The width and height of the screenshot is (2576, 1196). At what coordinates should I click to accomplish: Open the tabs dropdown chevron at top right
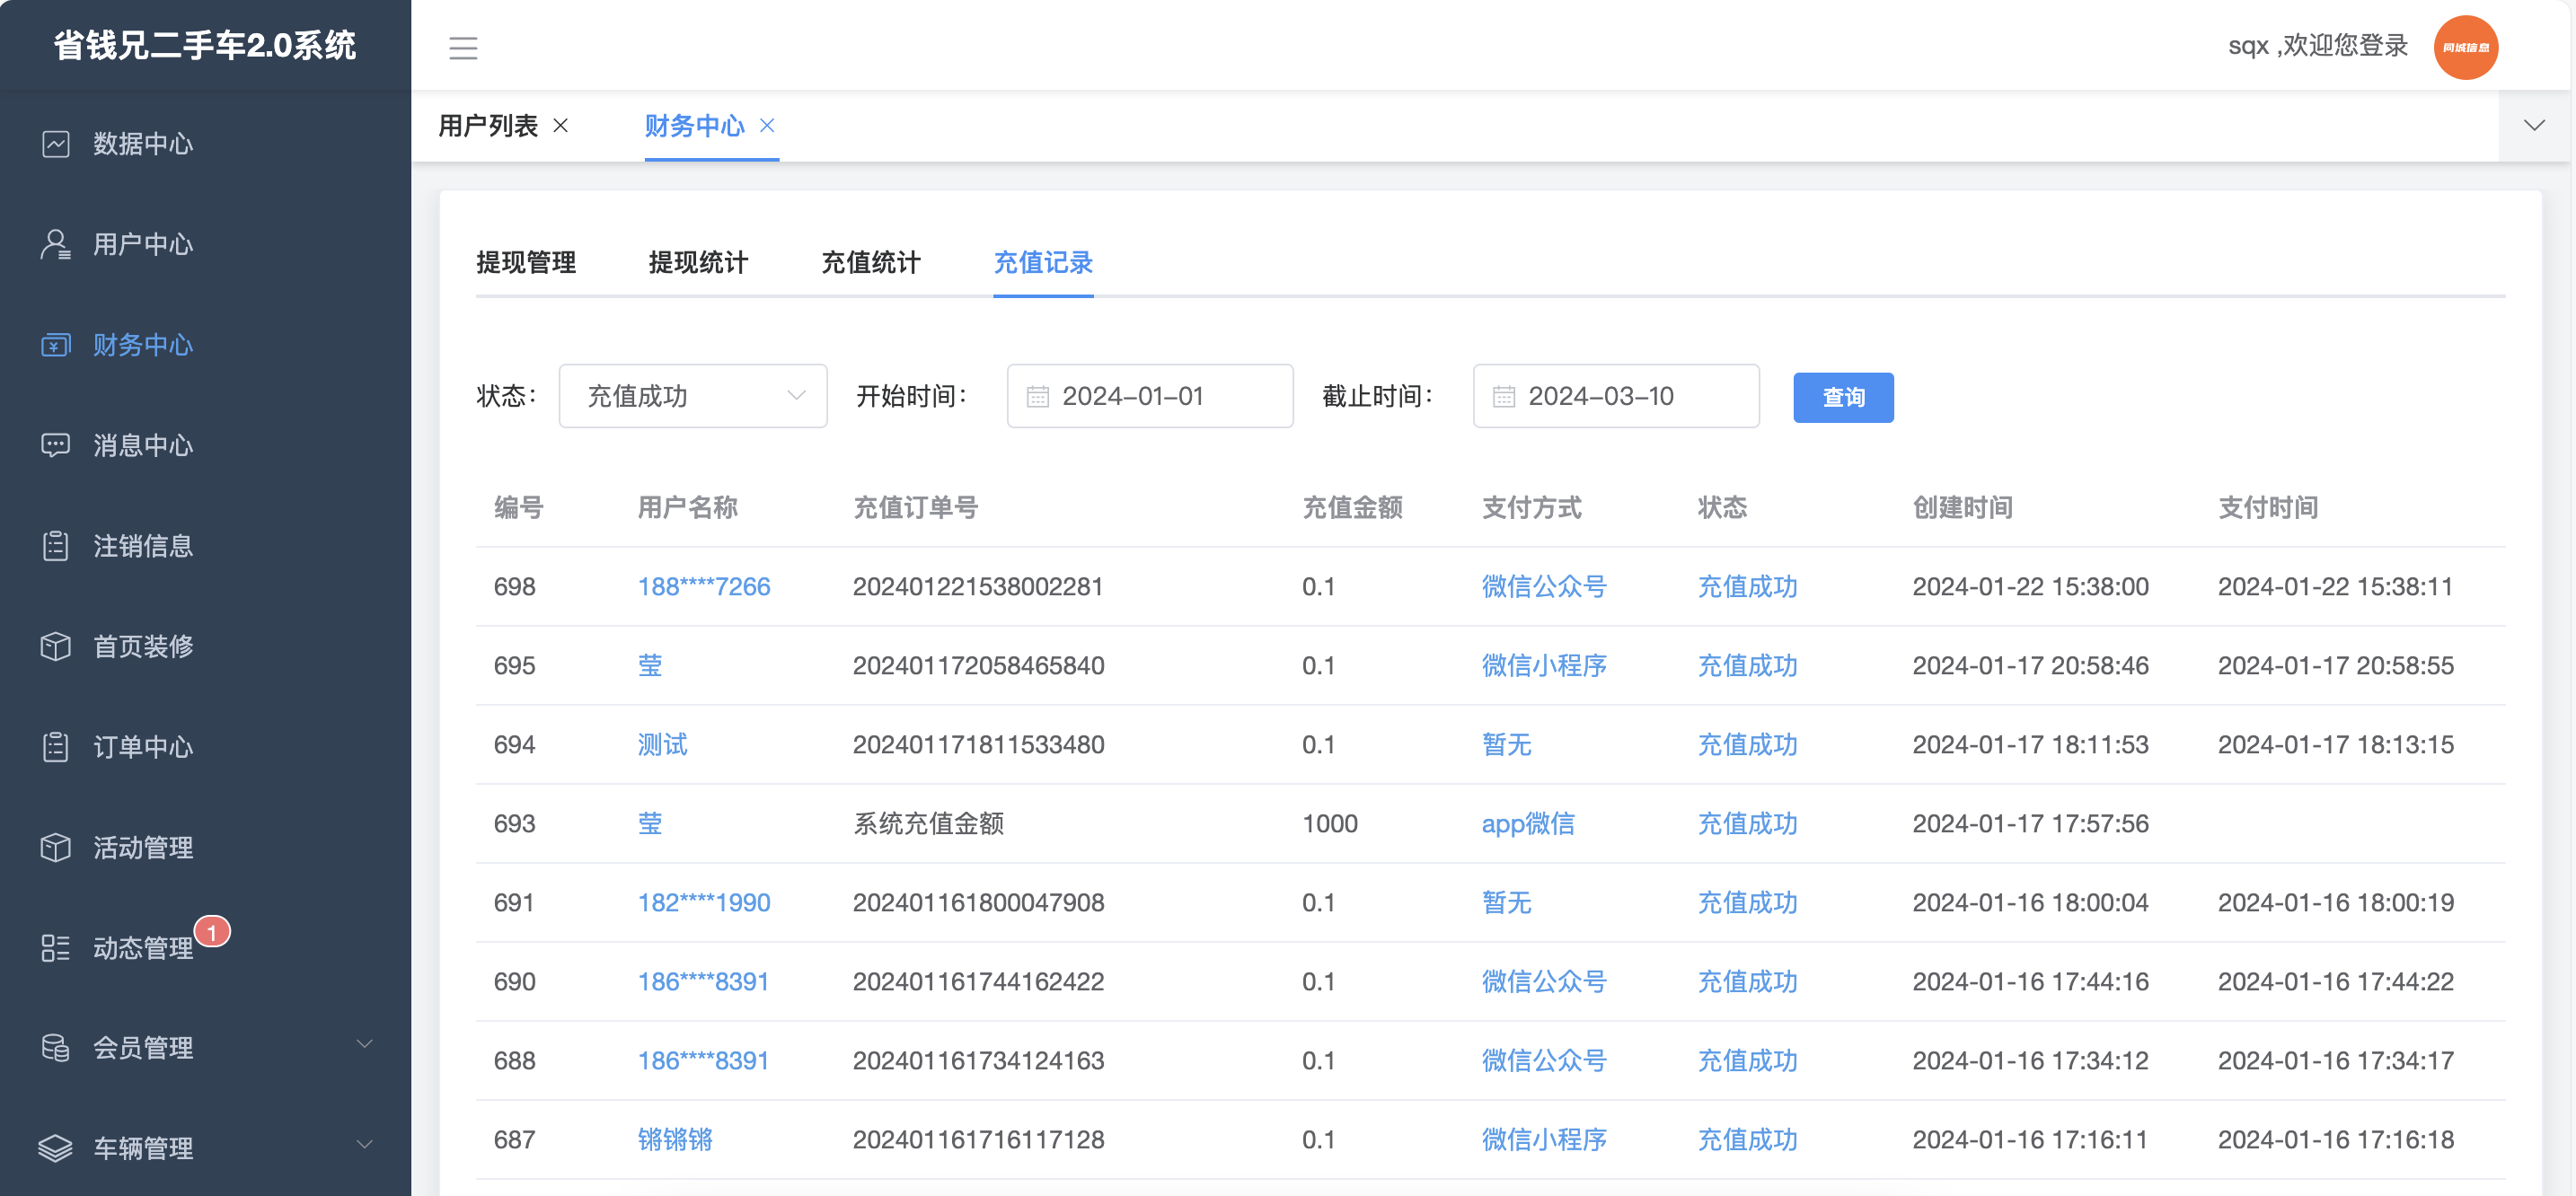click(2533, 125)
